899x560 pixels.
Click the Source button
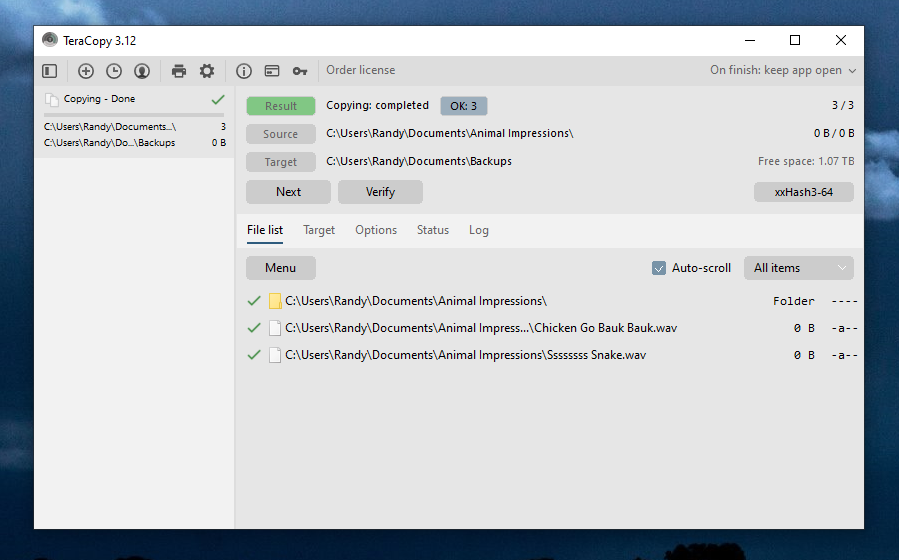281,134
